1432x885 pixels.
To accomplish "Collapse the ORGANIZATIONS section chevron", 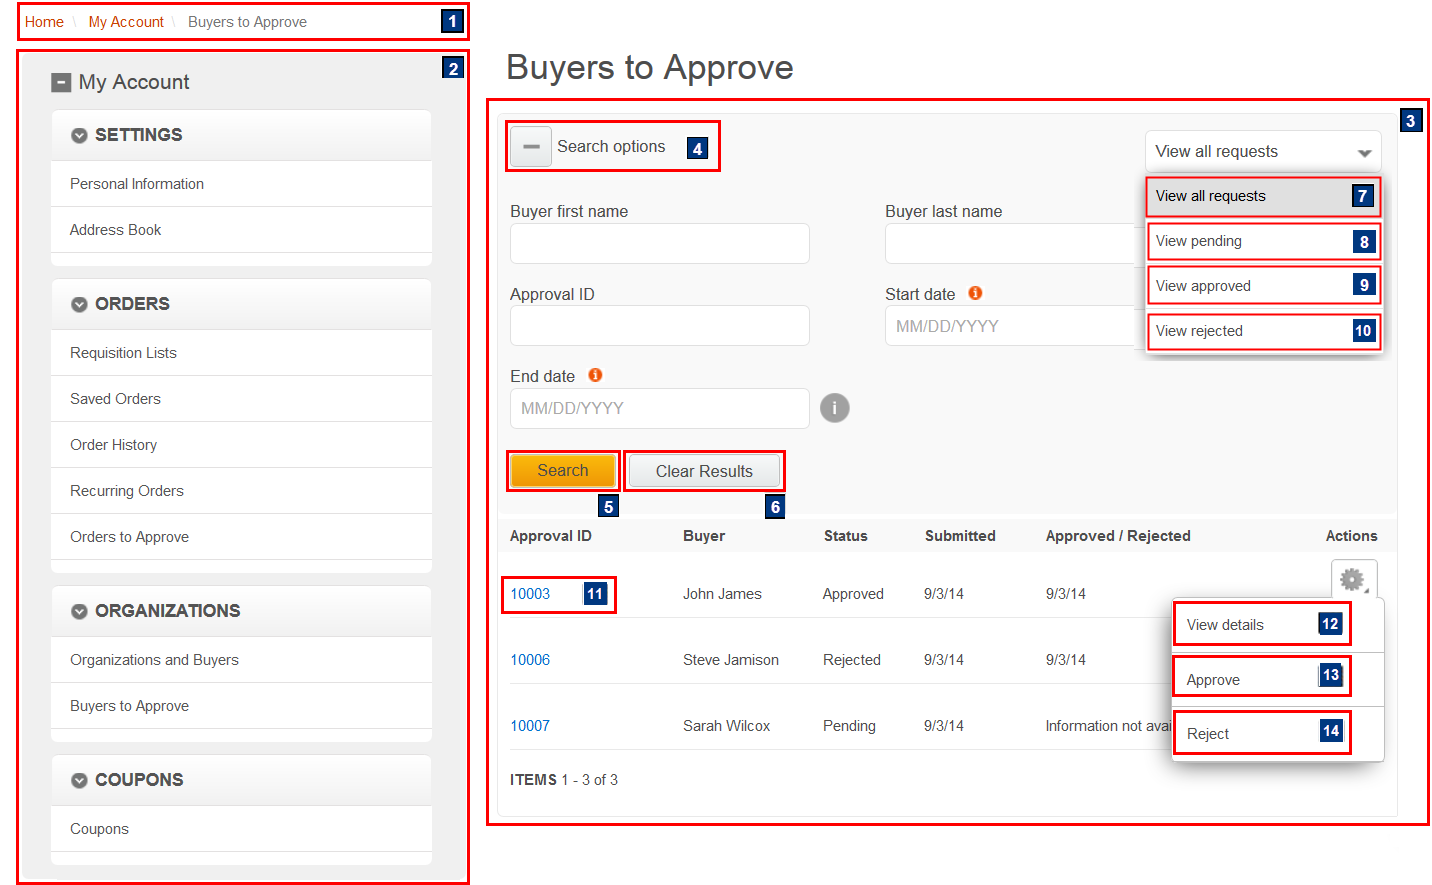I will [x=79, y=610].
